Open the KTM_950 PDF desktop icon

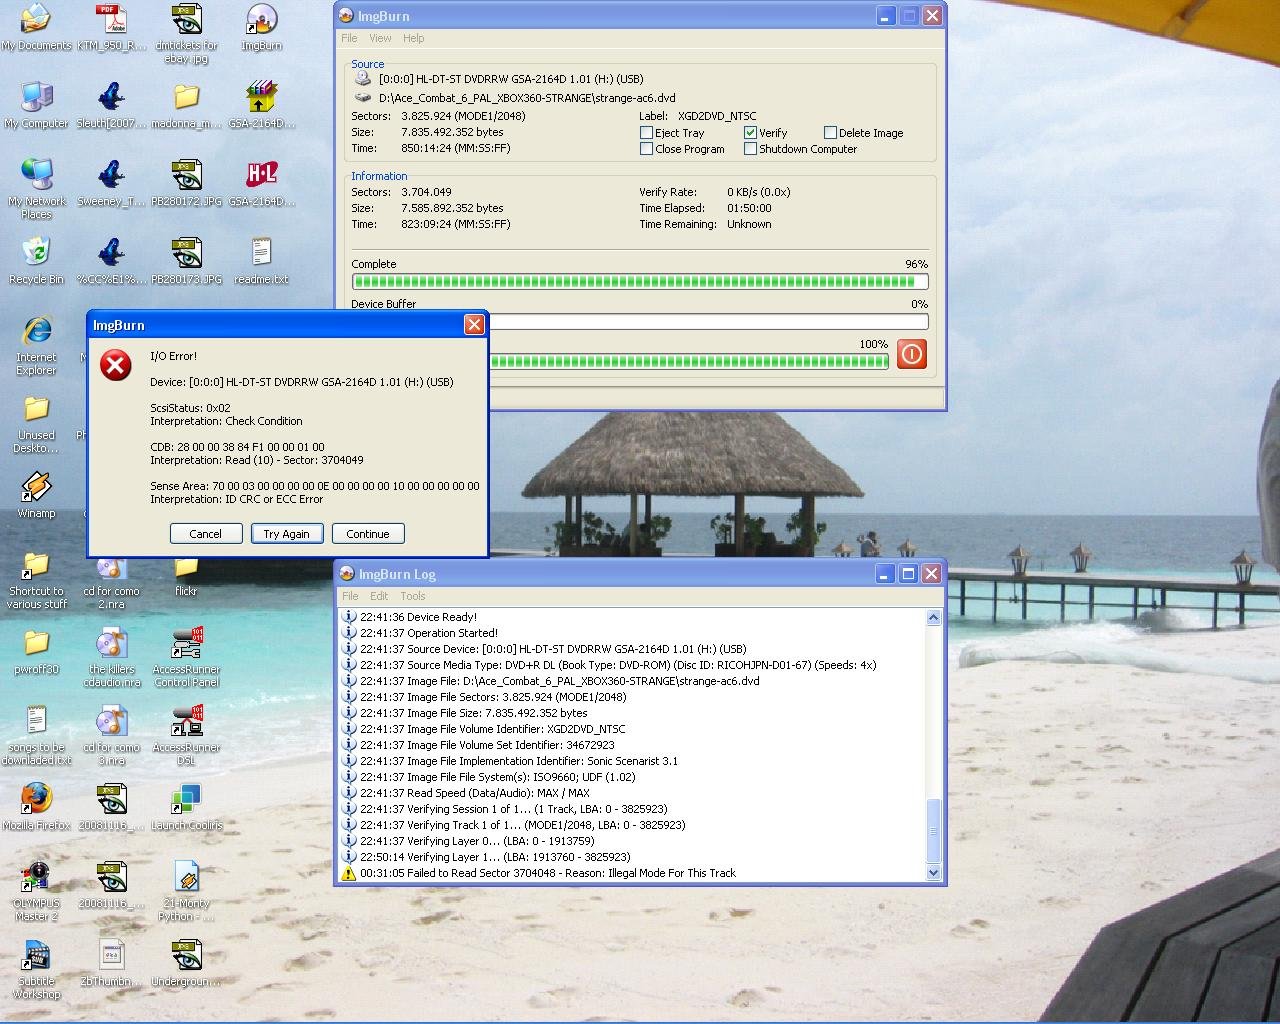tap(111, 27)
